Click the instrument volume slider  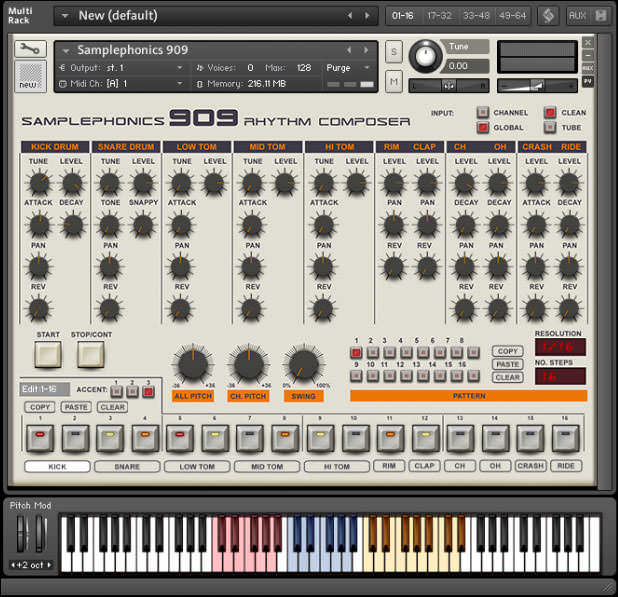coord(537,86)
